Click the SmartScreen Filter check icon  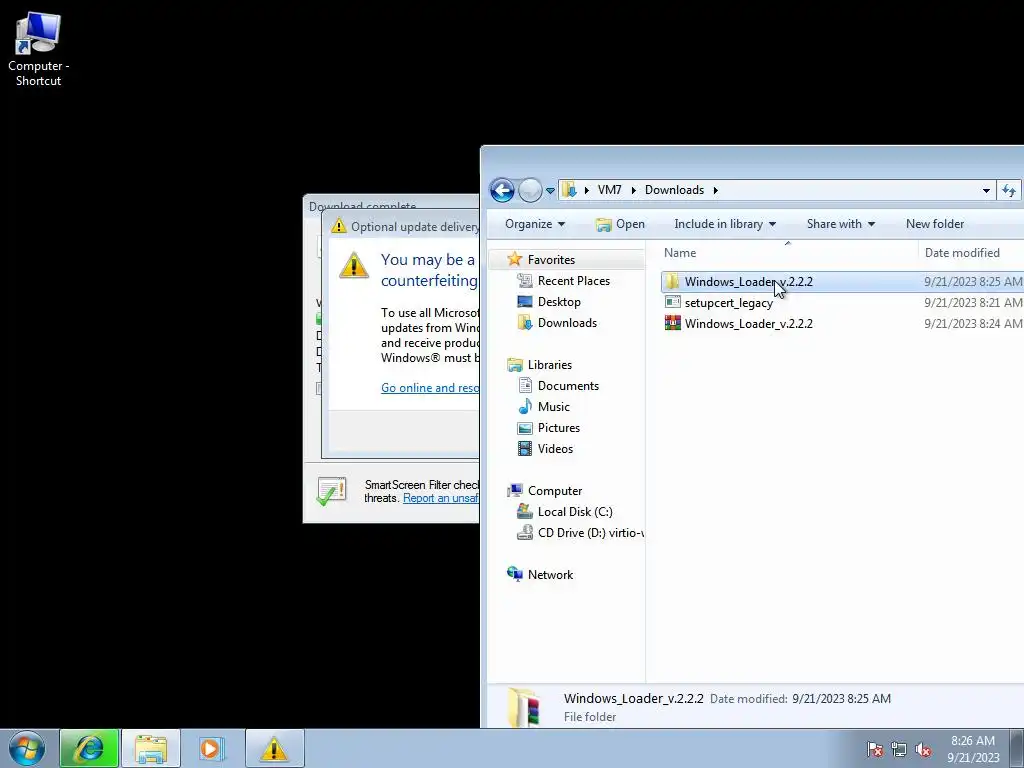[331, 492]
